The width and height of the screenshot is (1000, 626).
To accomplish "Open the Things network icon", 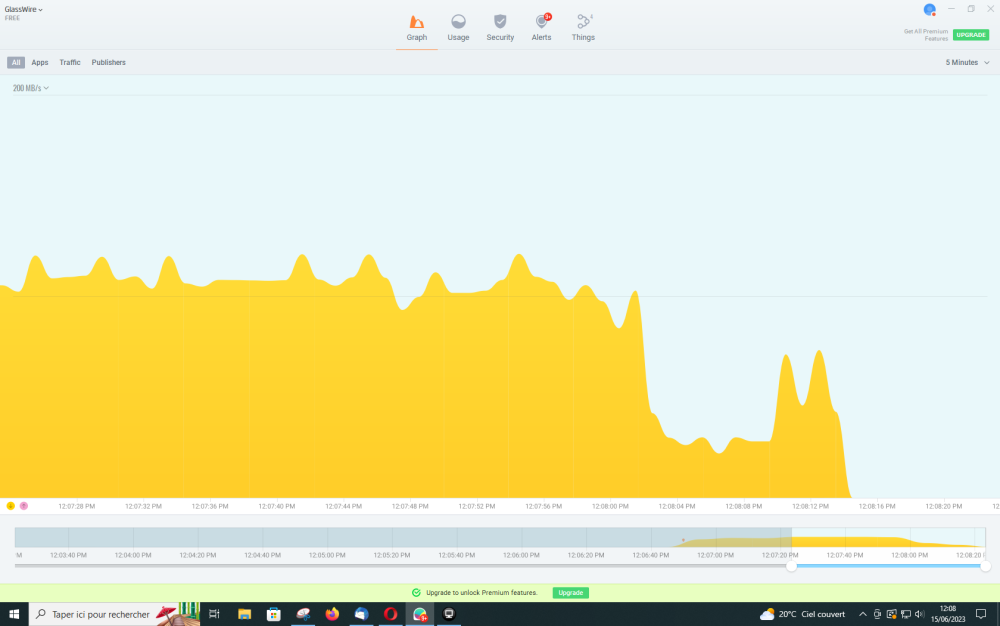I will [584, 22].
